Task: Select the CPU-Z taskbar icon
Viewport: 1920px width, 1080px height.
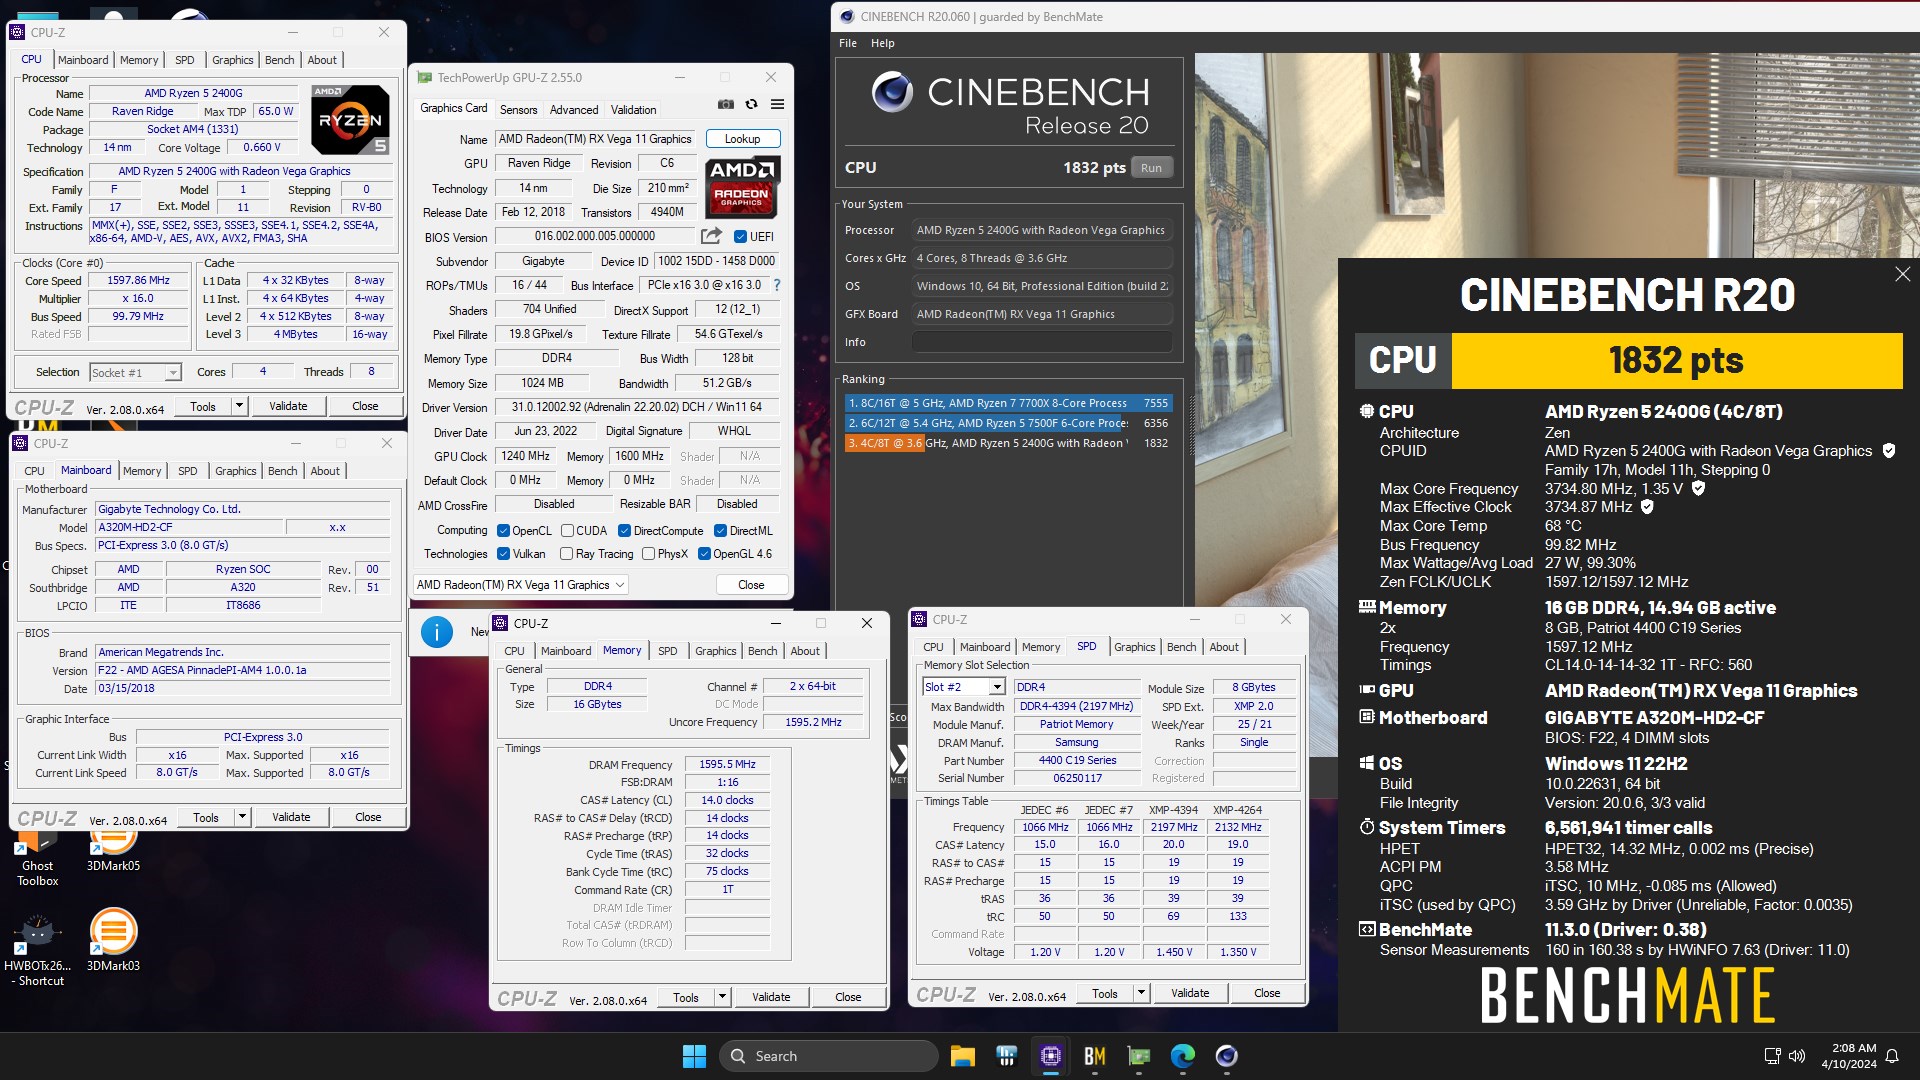Action: [x=1050, y=1056]
